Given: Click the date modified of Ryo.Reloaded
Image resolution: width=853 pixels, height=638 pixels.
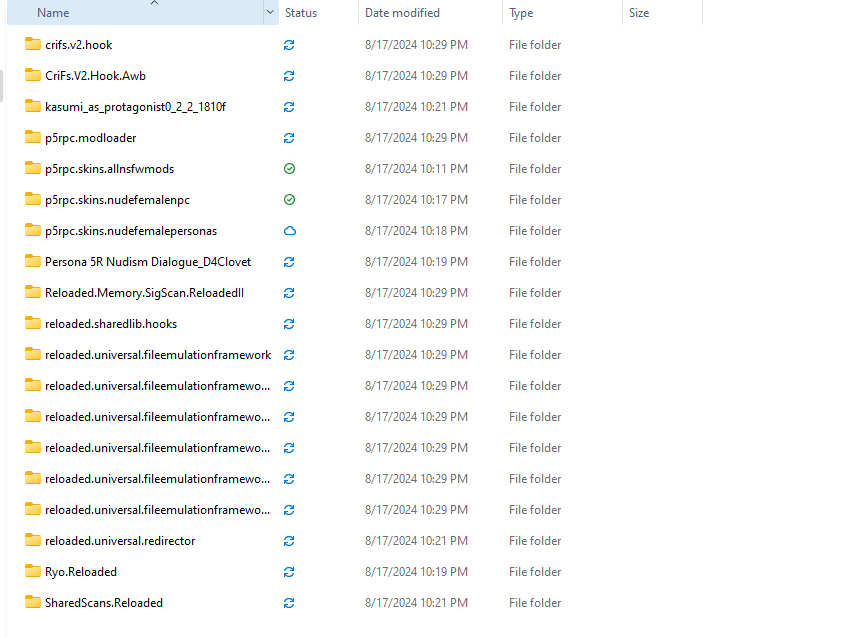Looking at the screenshot, I should (x=416, y=572).
